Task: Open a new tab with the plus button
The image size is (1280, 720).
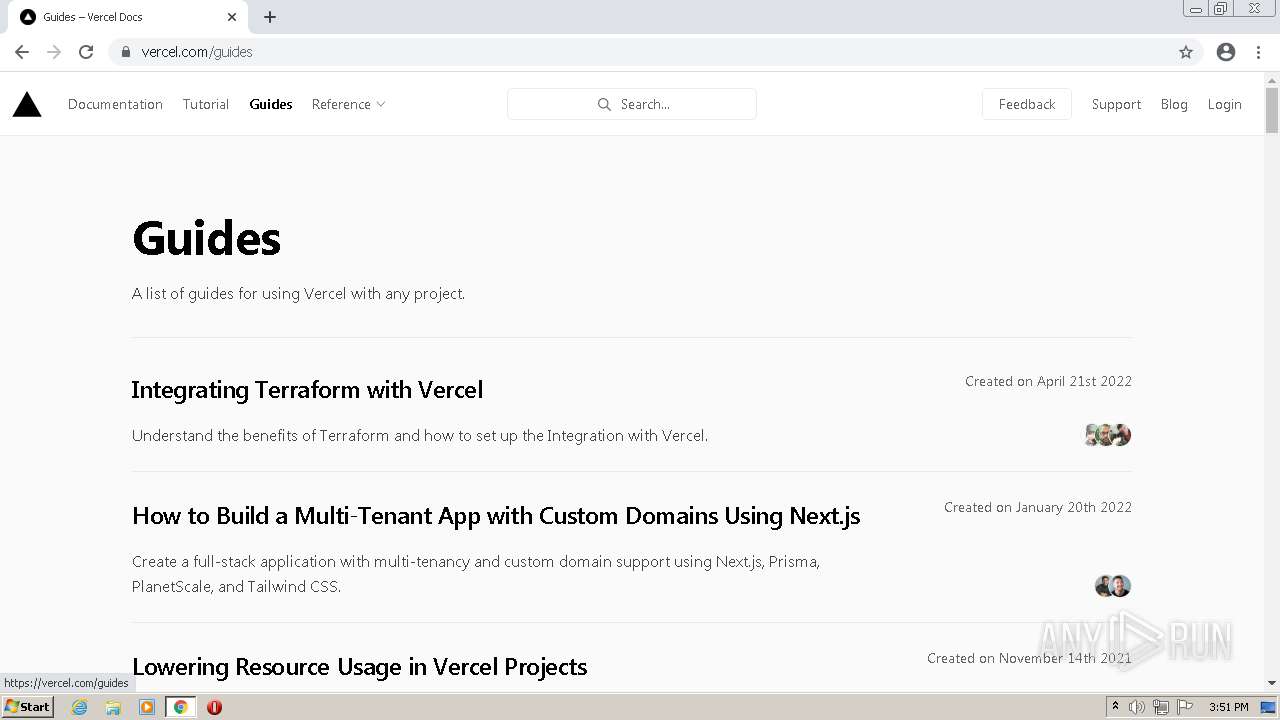Action: click(x=270, y=17)
